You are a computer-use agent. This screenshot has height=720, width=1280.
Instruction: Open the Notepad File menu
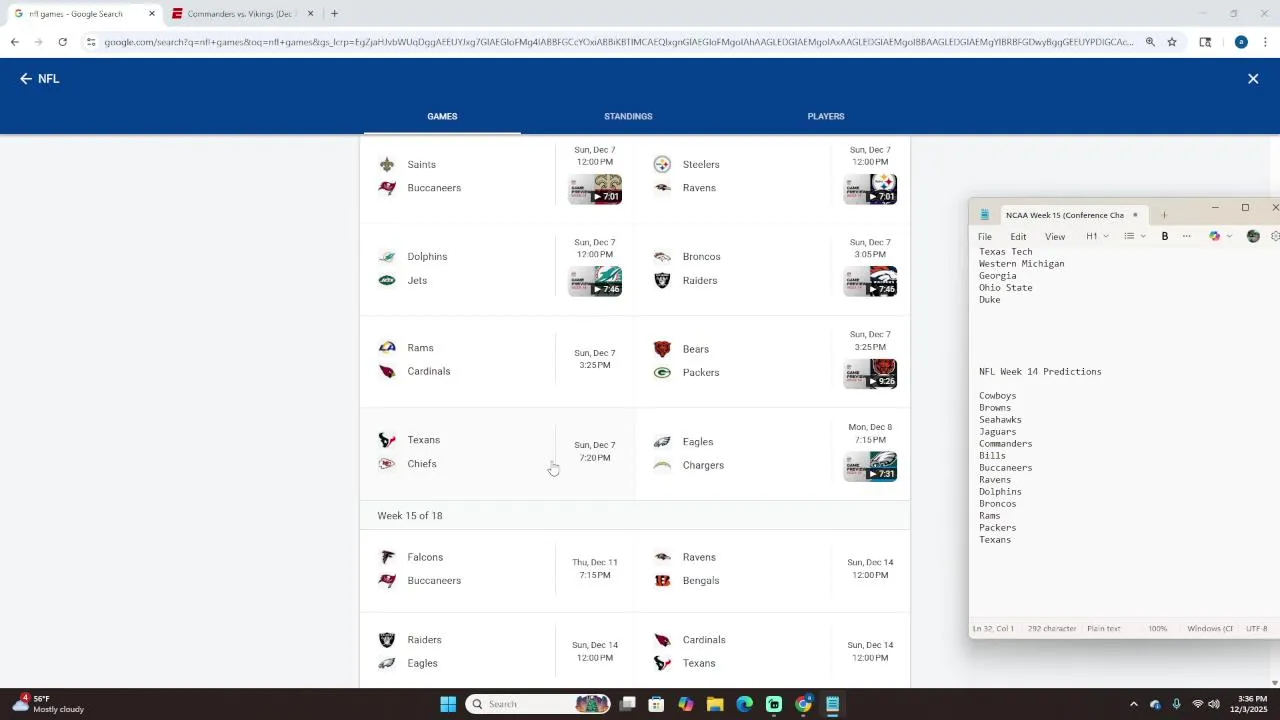click(x=985, y=237)
